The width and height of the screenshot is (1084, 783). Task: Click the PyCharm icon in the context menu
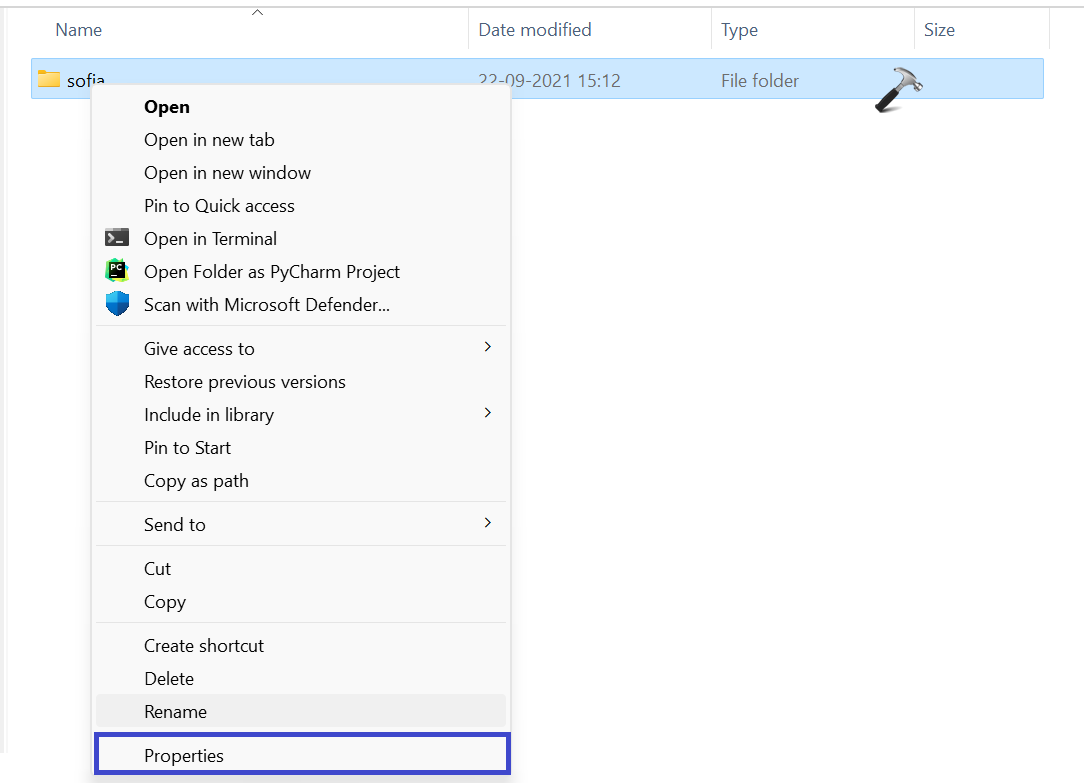click(117, 271)
